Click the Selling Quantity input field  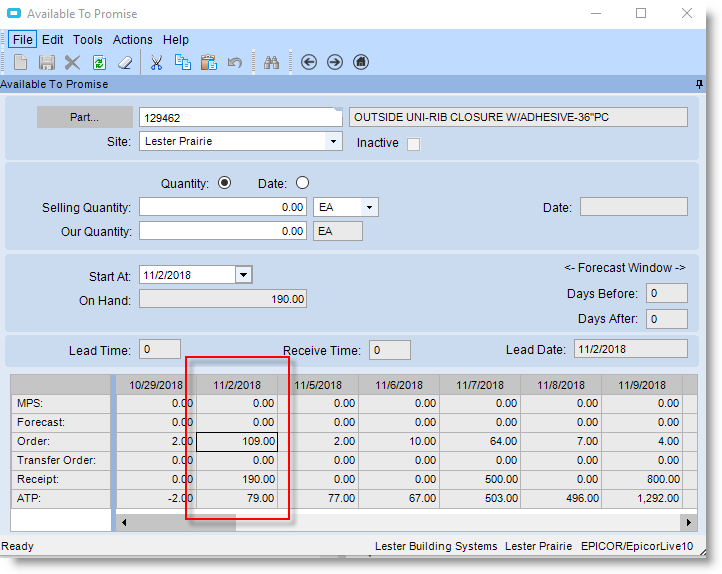click(x=223, y=207)
